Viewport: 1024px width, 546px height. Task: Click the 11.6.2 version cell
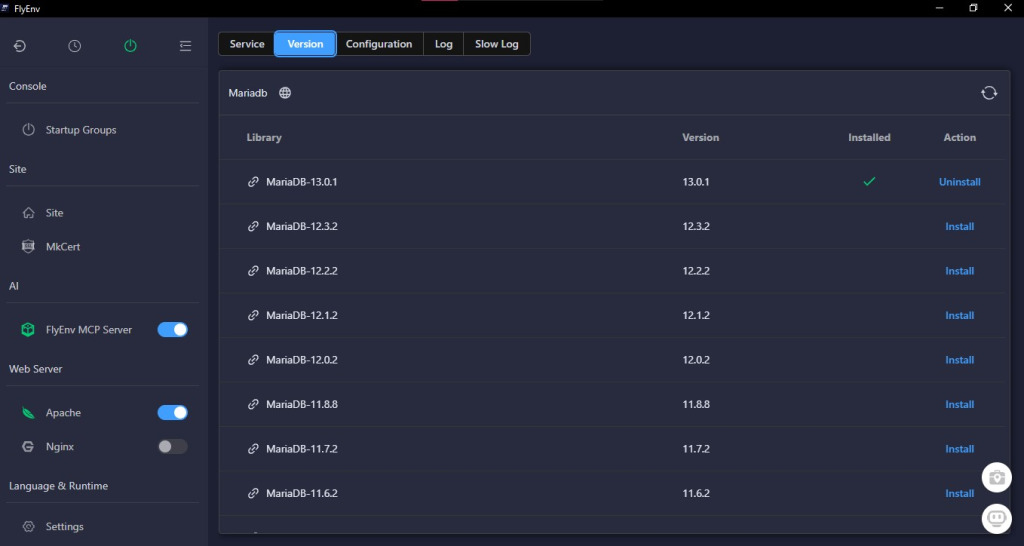pos(696,493)
